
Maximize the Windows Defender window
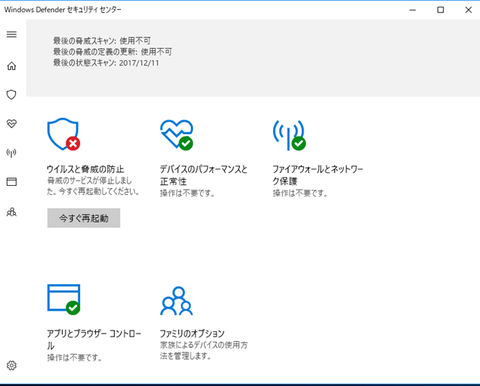click(x=440, y=10)
